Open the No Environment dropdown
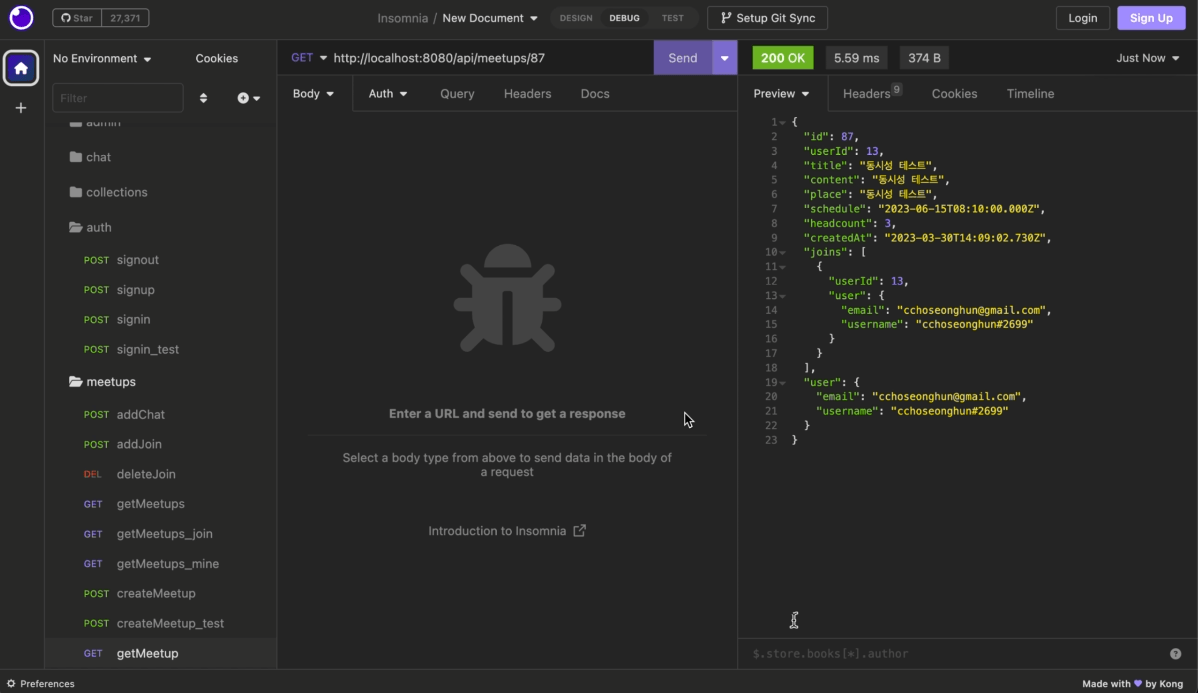Viewport: 1198px width, 693px height. pos(102,58)
